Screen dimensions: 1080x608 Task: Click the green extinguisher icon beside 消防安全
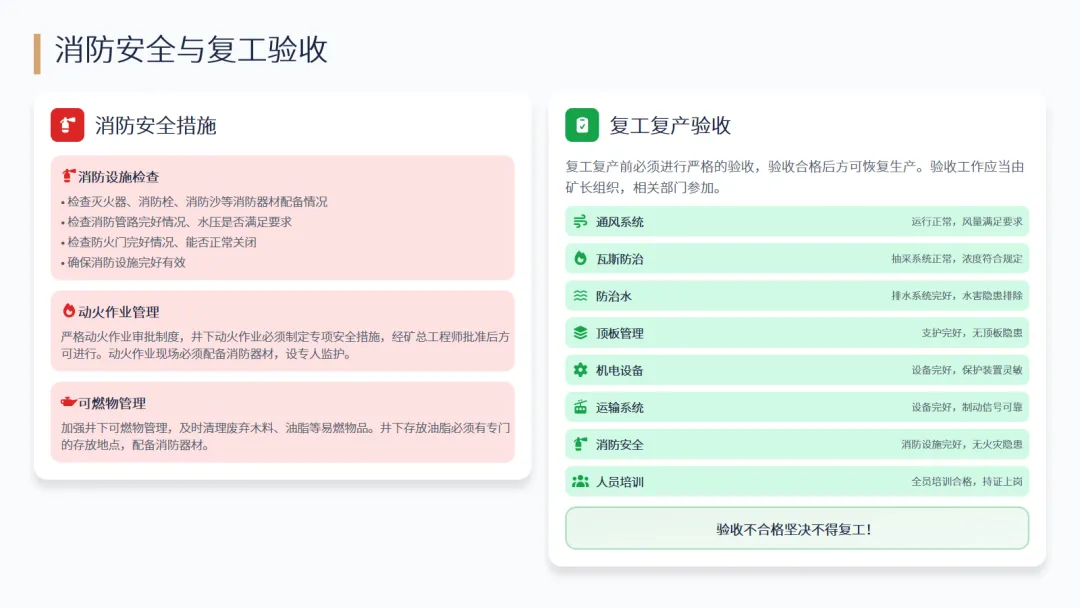580,444
